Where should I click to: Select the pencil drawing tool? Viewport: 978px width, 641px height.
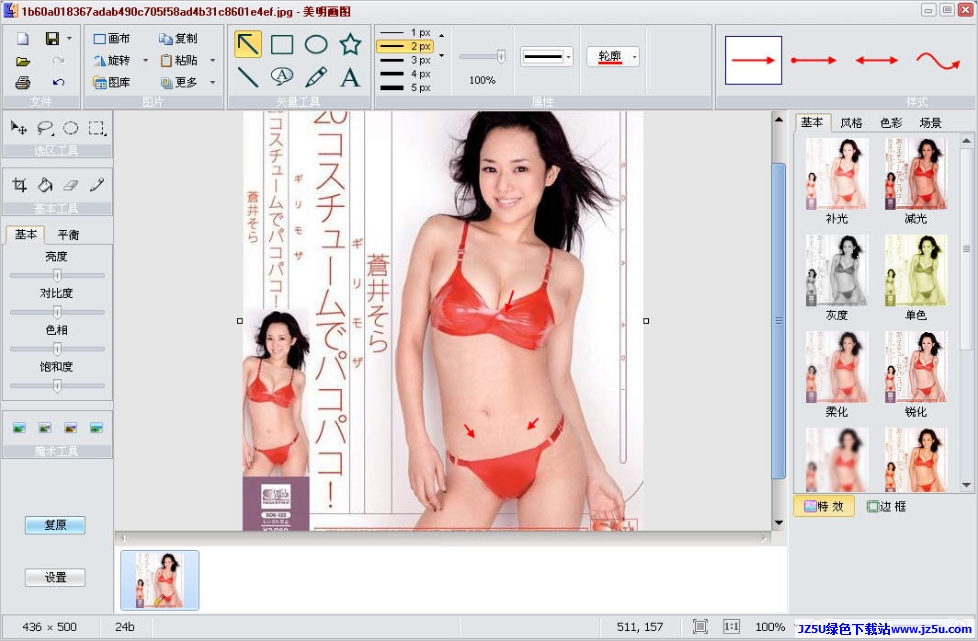[x=316, y=77]
